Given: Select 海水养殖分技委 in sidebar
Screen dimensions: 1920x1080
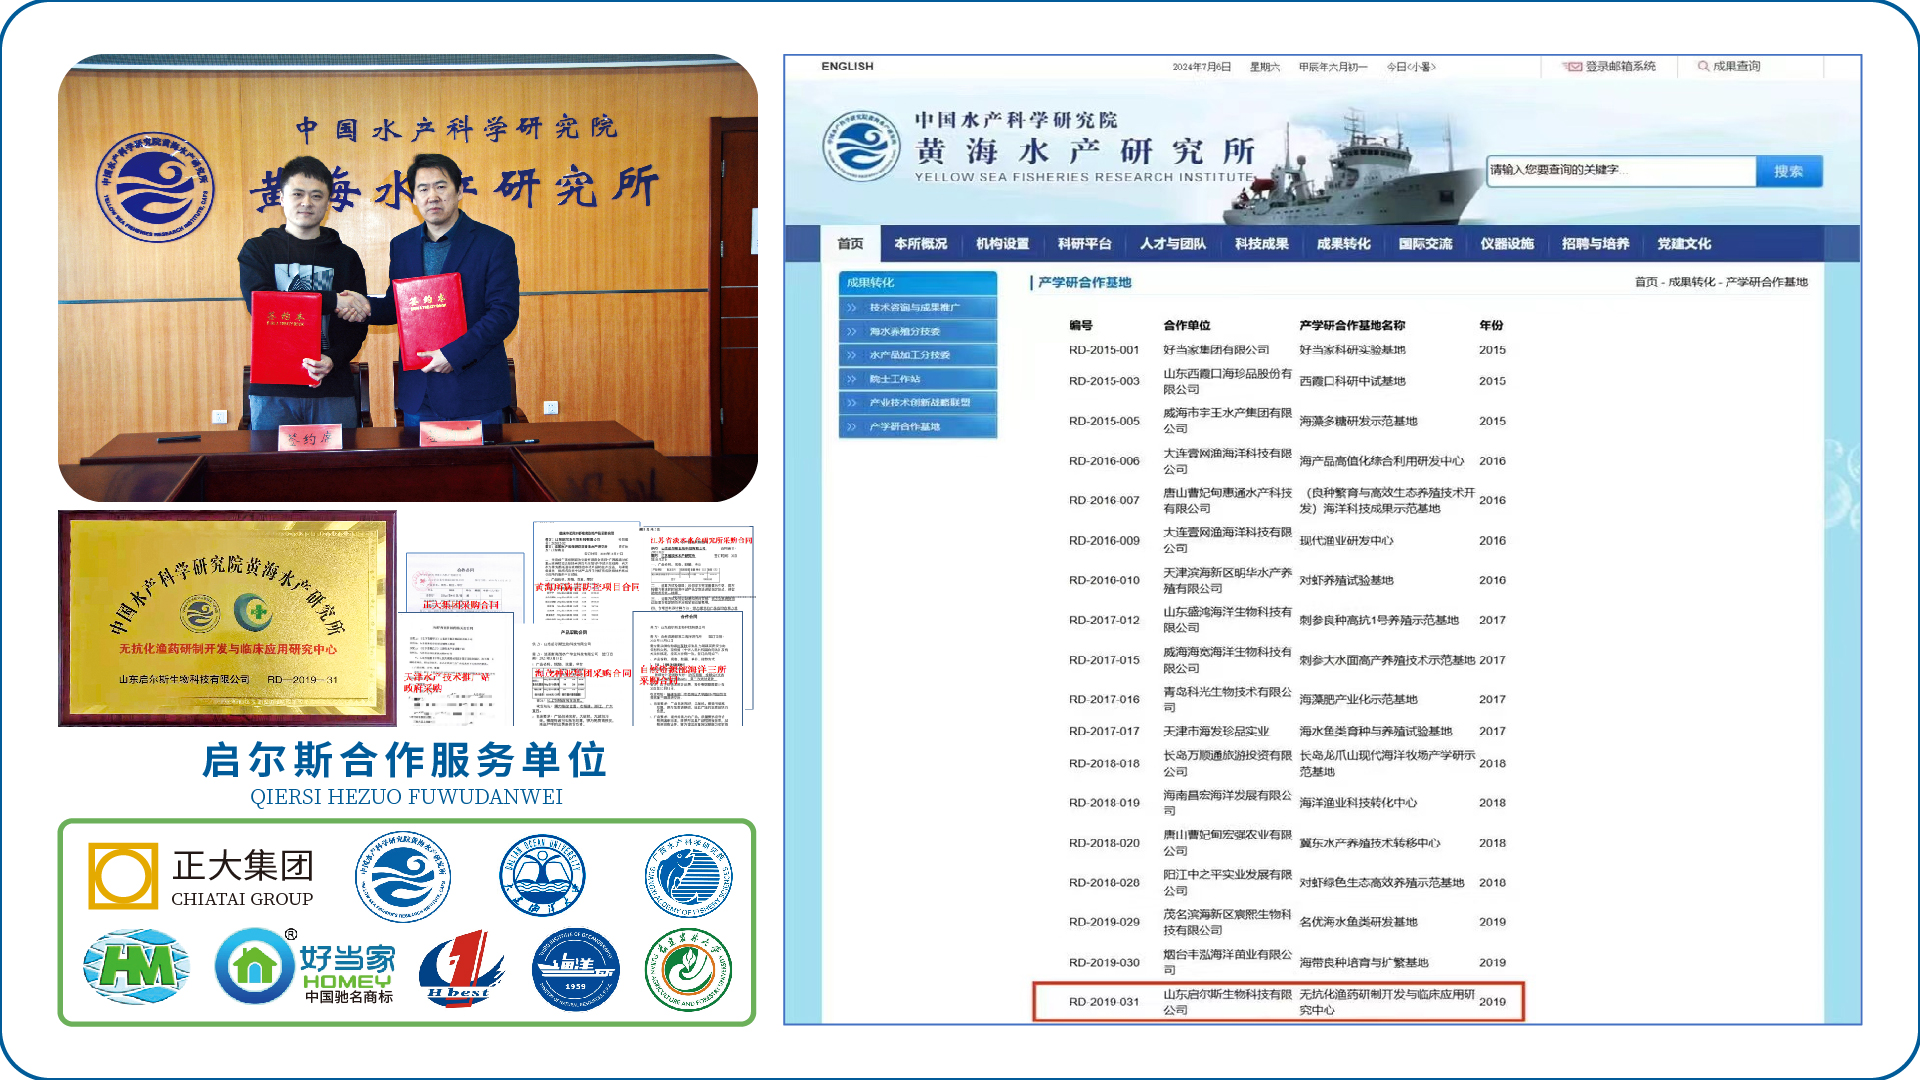Looking at the screenshot, I should pos(918,332).
